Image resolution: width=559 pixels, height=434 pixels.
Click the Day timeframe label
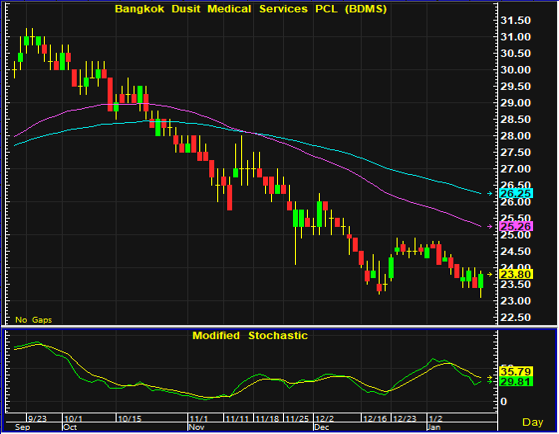533,422
